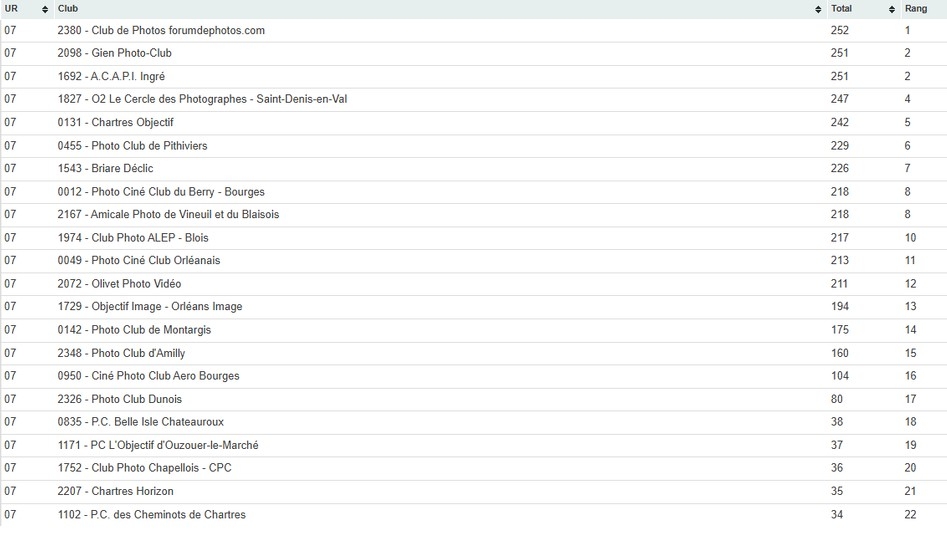This screenshot has height=537, width=947.
Task: Click the Rang column header
Action: (916, 9)
